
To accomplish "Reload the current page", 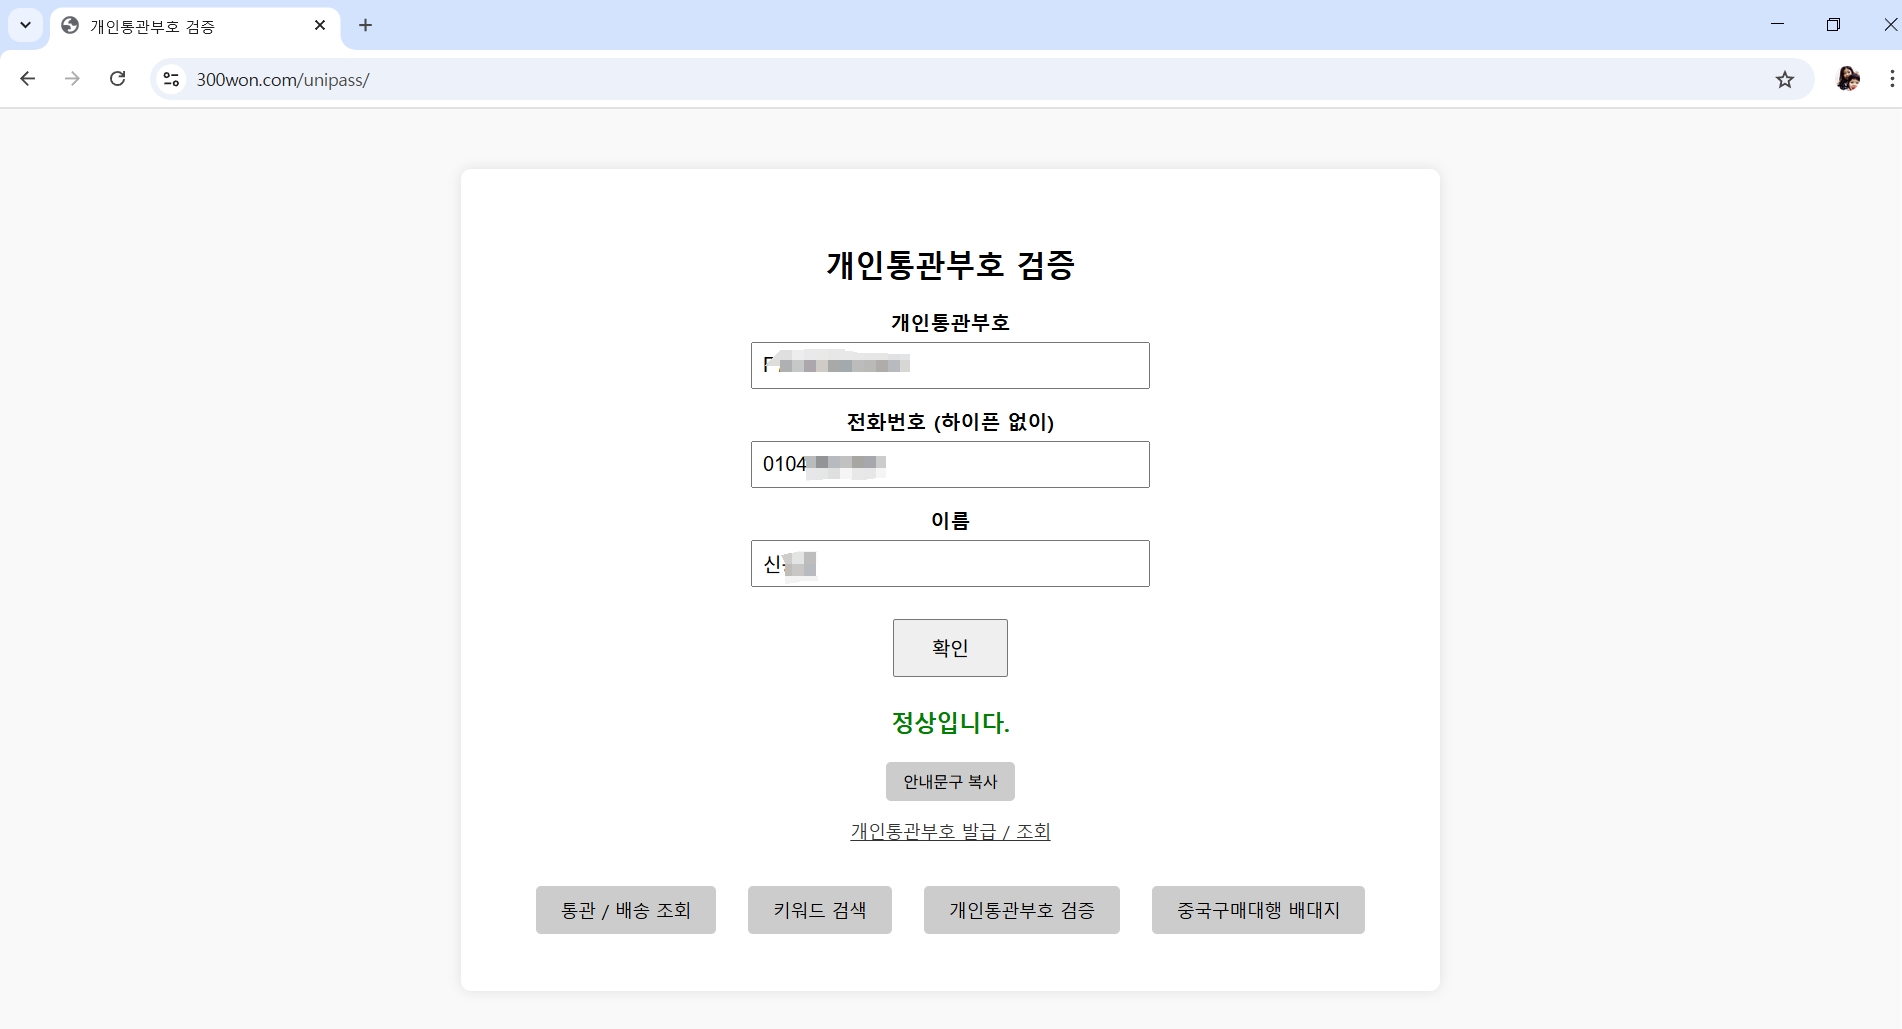I will pyautogui.click(x=118, y=79).
